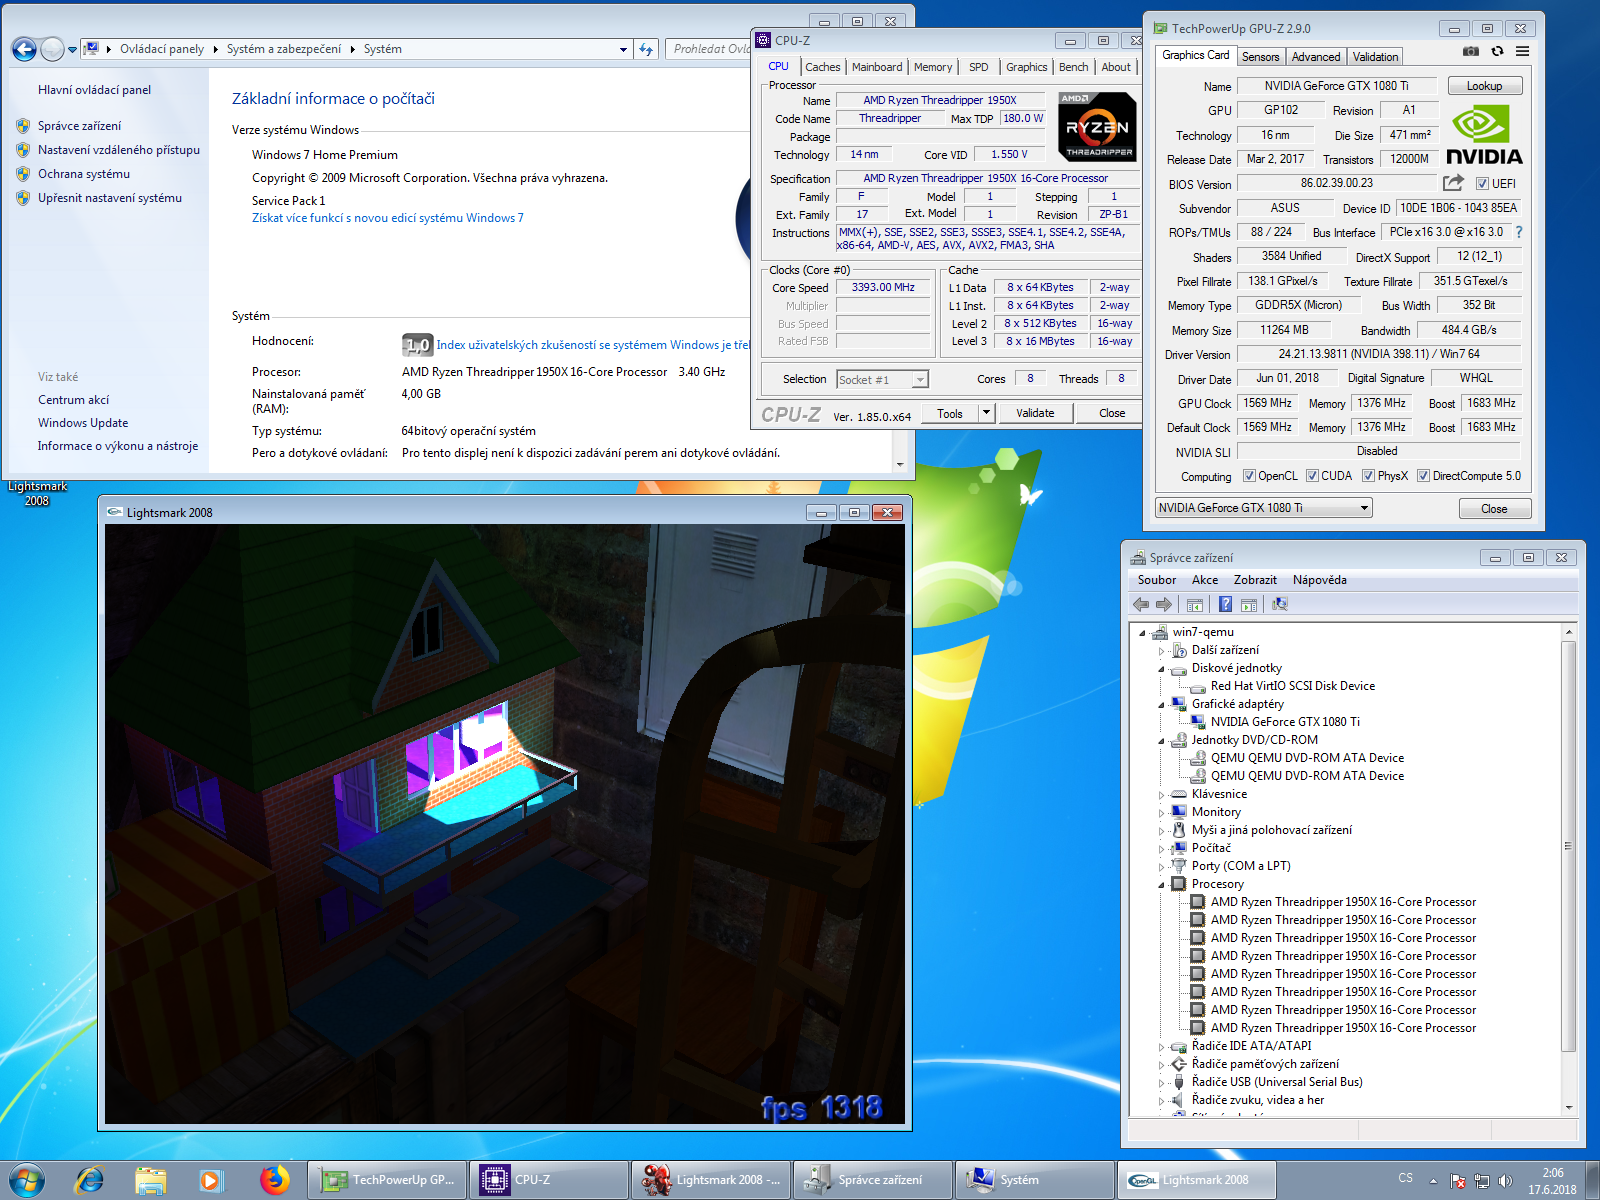This screenshot has height=1200, width=1600.
Task: Collapse the Procesory node
Action: point(1162,884)
